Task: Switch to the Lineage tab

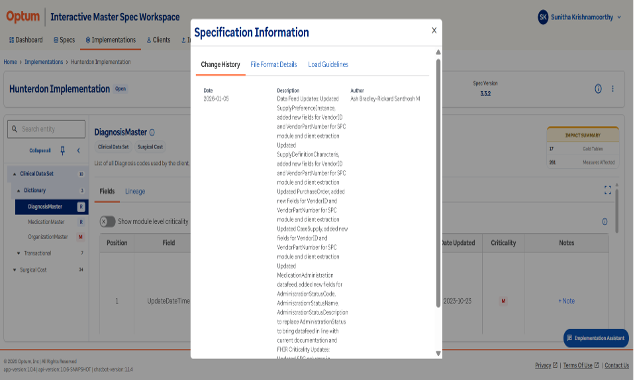Action: [135, 191]
